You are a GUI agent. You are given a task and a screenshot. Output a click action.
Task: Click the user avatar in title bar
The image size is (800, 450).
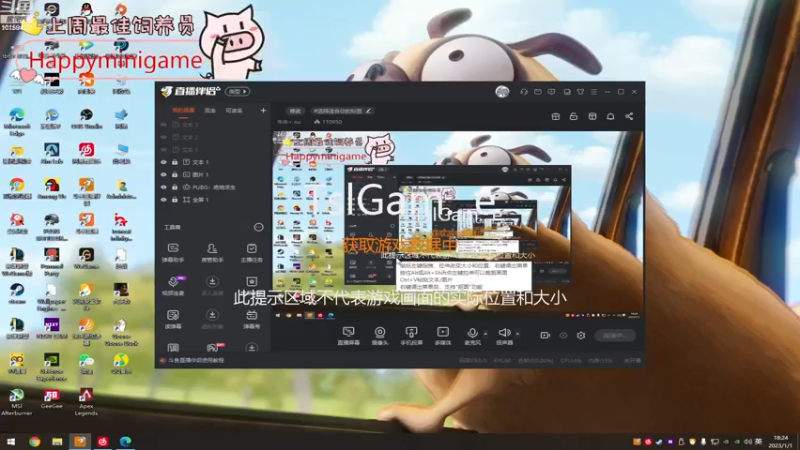coord(502,92)
